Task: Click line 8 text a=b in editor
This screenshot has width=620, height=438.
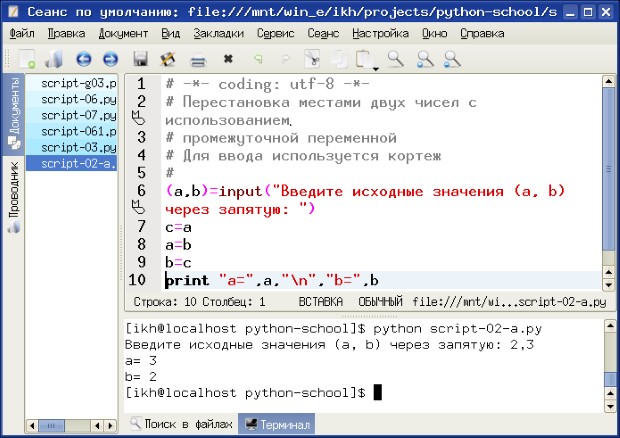Action: pyautogui.click(x=181, y=244)
